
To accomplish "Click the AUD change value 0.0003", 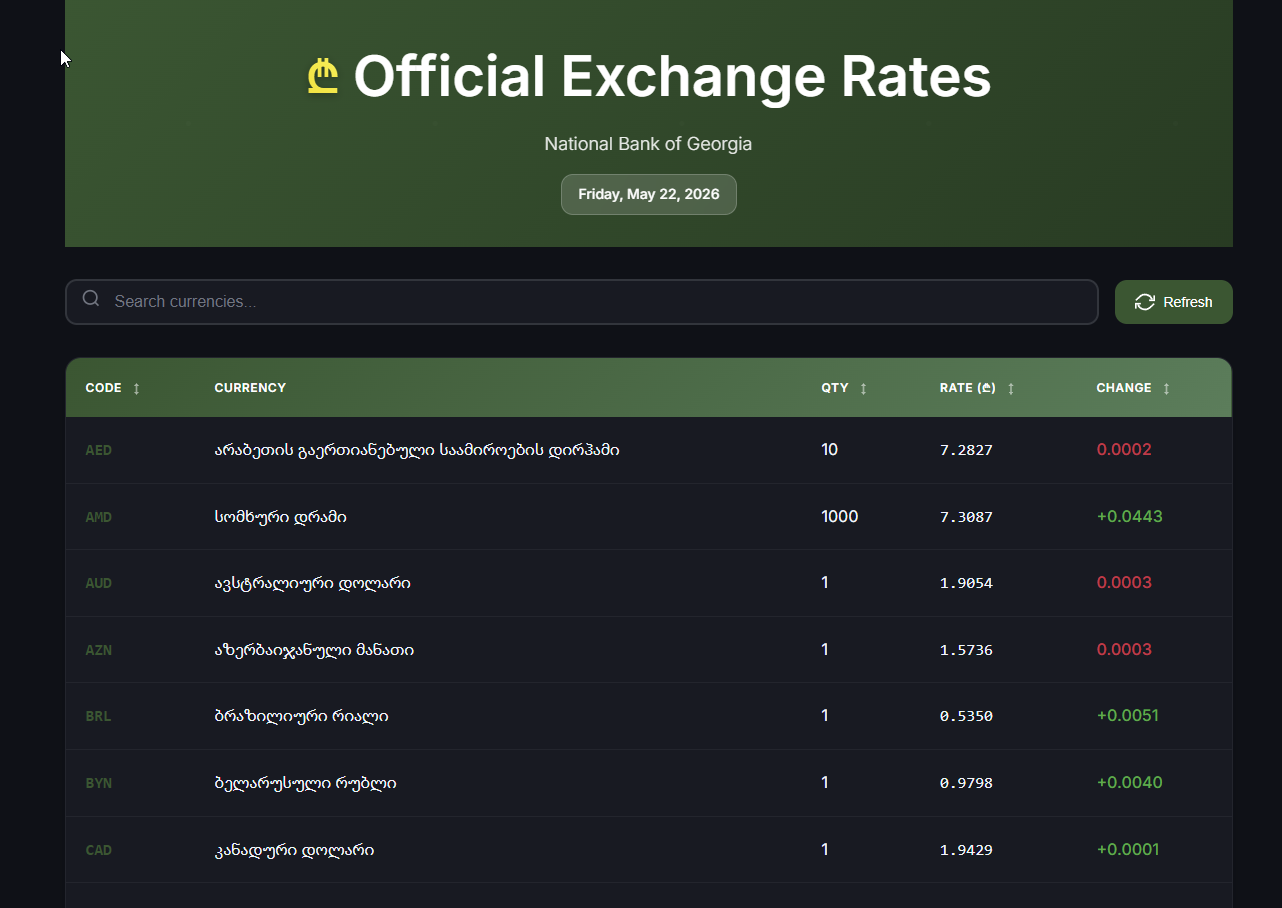I will pyautogui.click(x=1124, y=583).
